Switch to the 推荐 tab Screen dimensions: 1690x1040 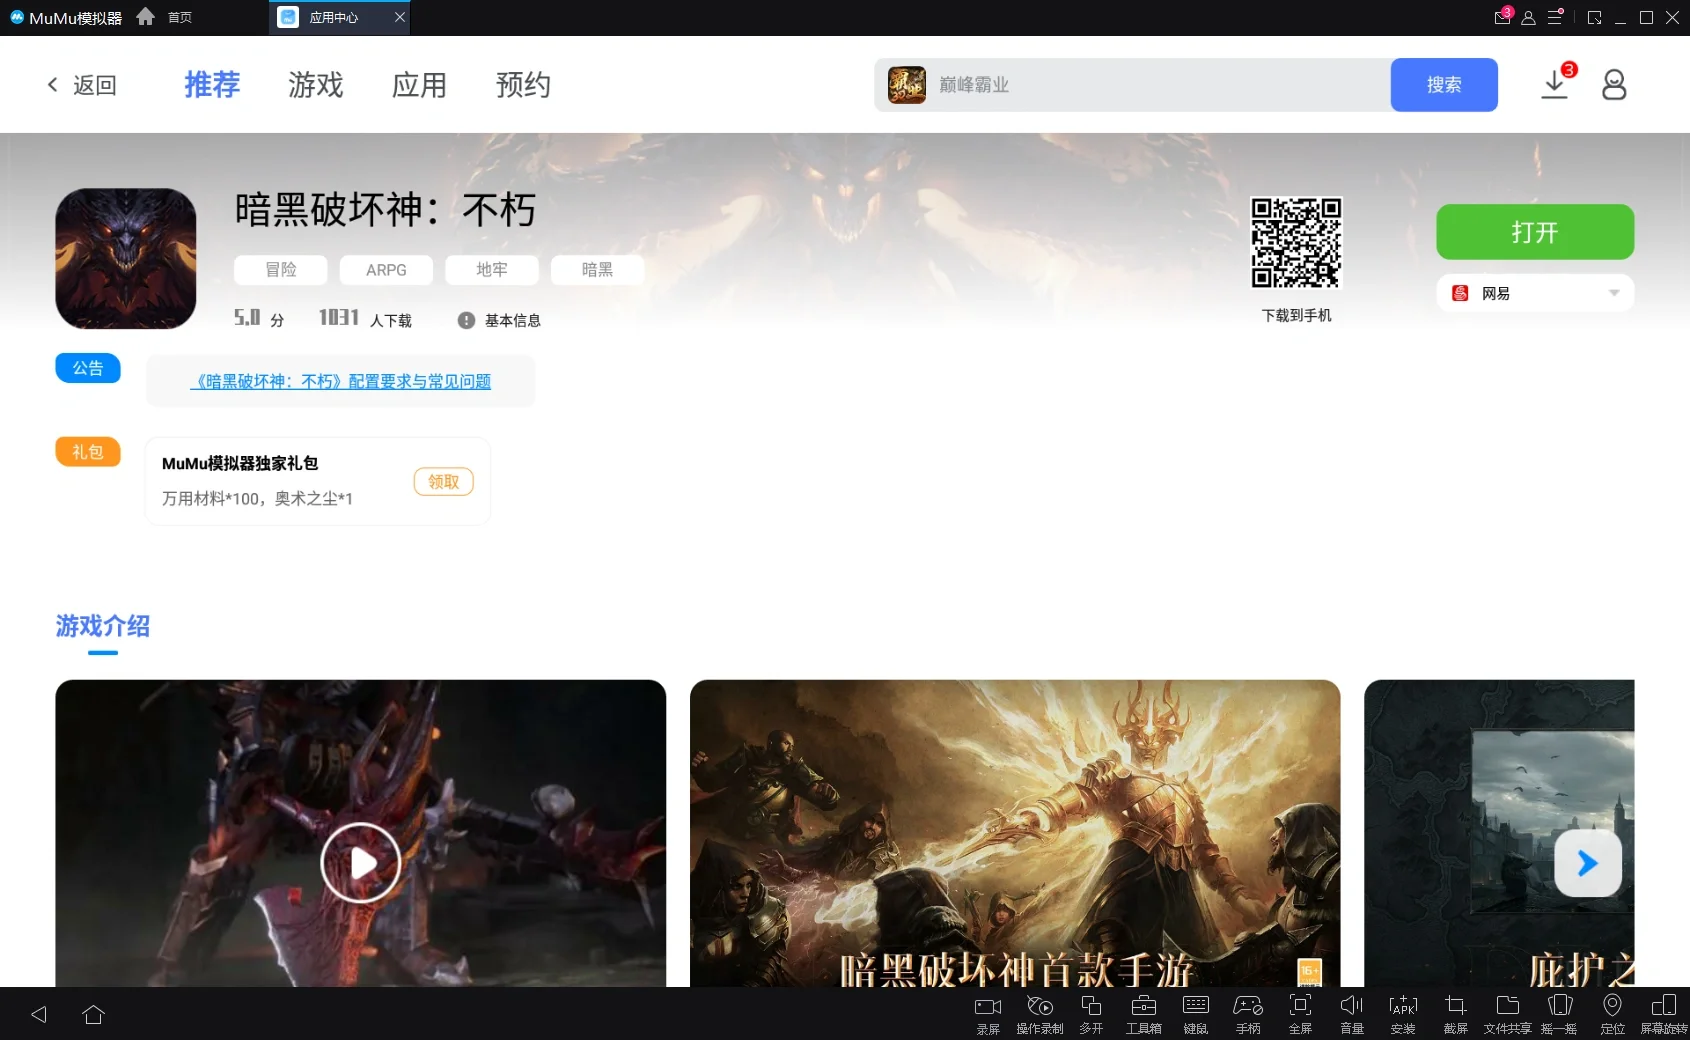point(212,85)
